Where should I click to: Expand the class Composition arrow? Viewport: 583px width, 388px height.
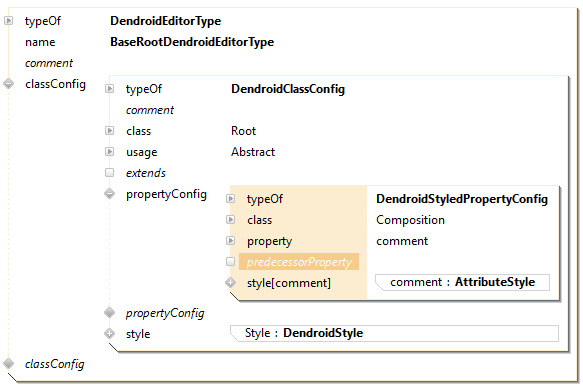(231, 220)
